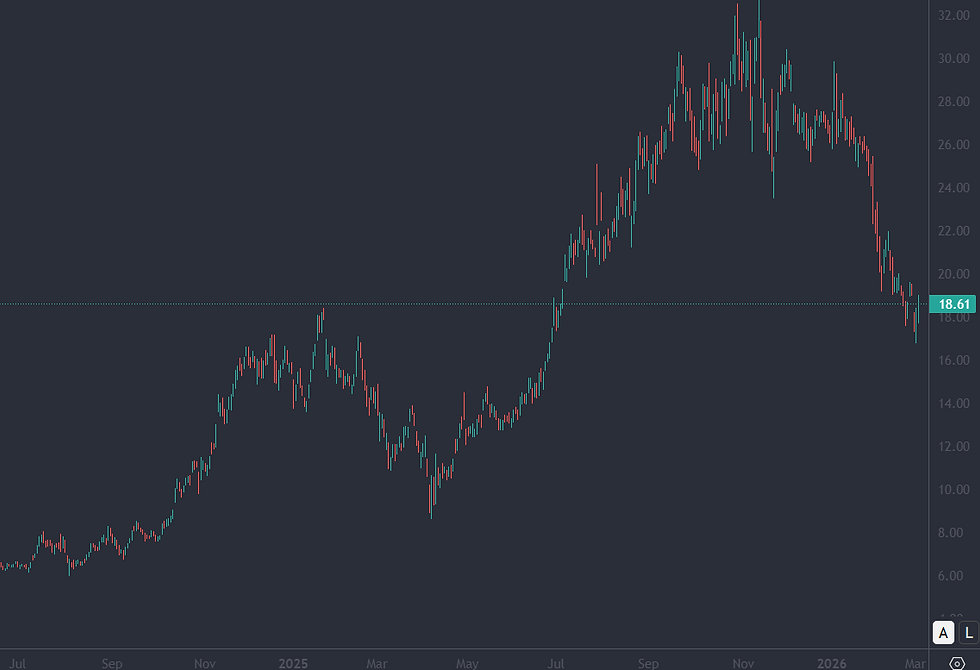The height and width of the screenshot is (670, 980).
Task: Click the Nov label left of 2026
Action: pos(743,663)
